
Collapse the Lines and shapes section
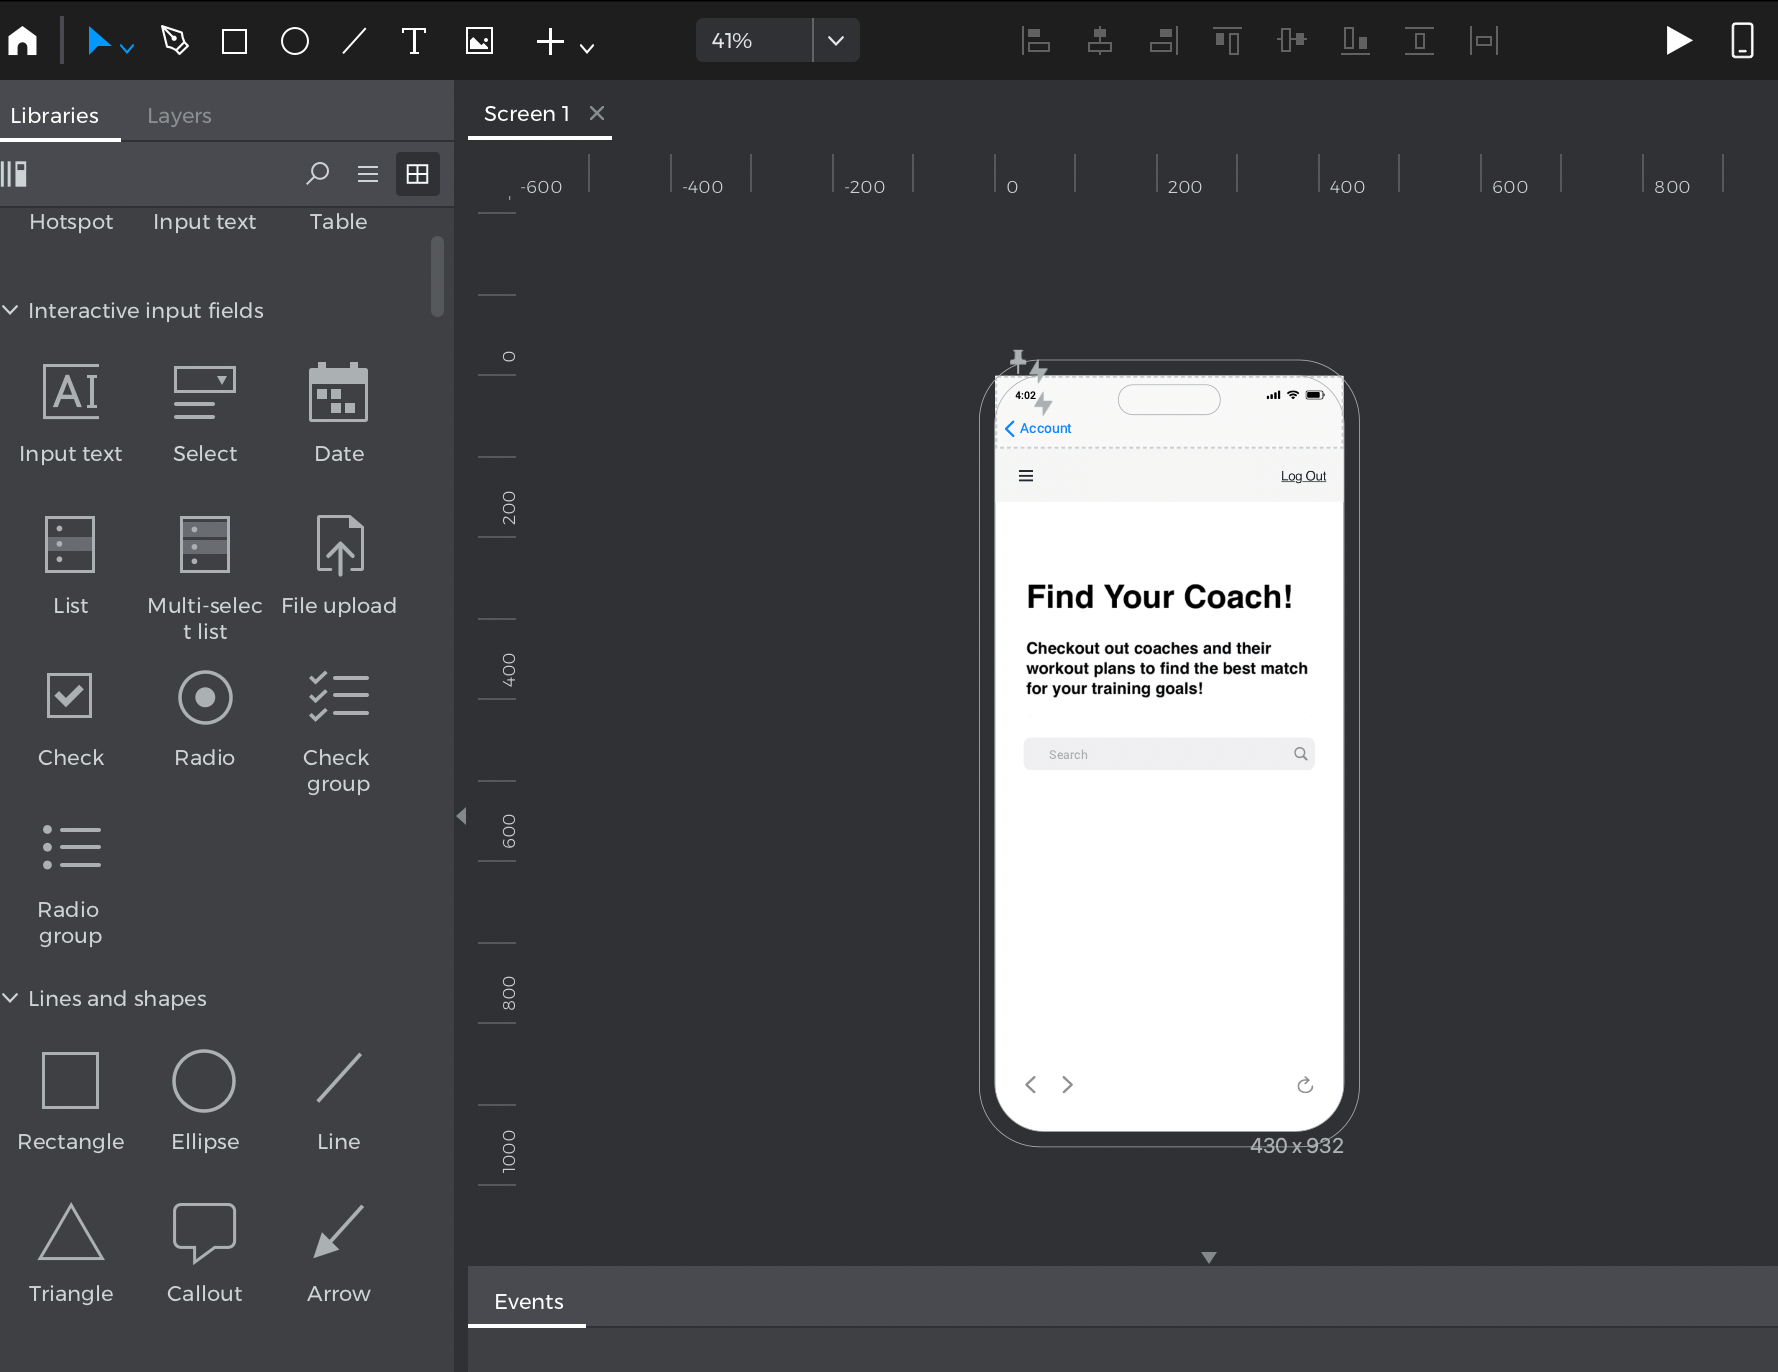(x=11, y=998)
